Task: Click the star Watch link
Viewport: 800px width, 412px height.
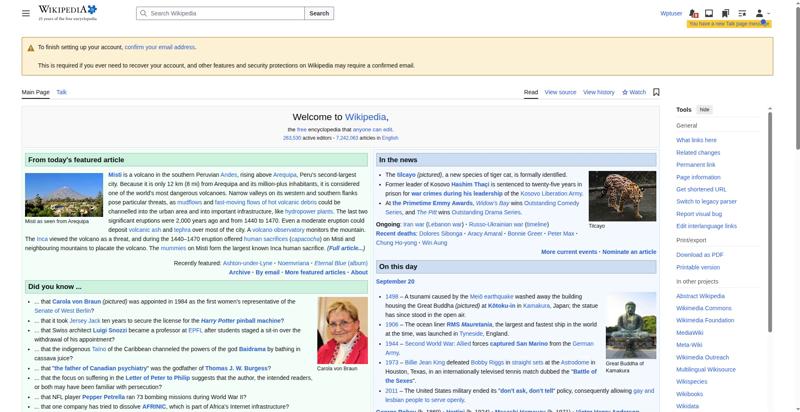Action: click(634, 92)
